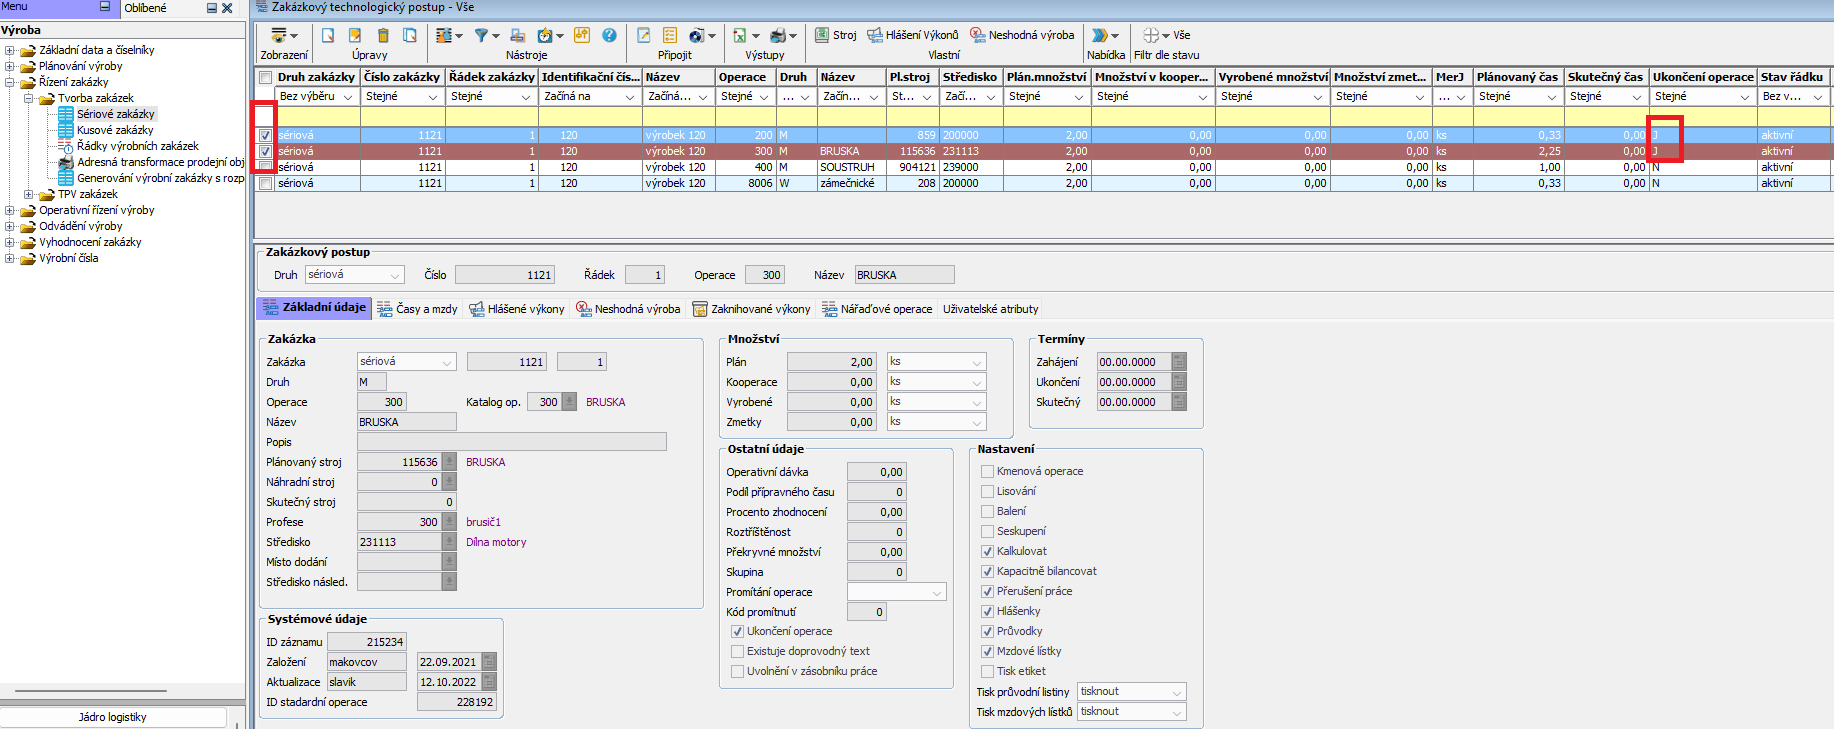The width and height of the screenshot is (1837, 729).
Task: Toggle the Kmenová operace checkbox
Action: coord(988,471)
